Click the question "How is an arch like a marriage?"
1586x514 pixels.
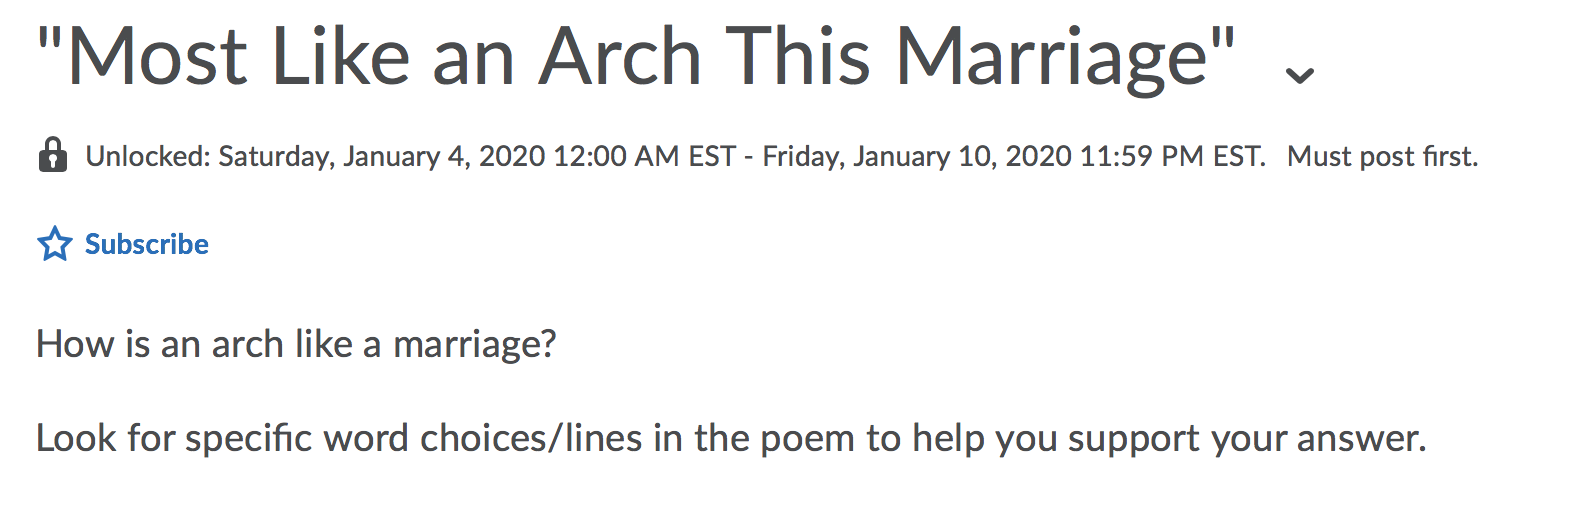296,344
